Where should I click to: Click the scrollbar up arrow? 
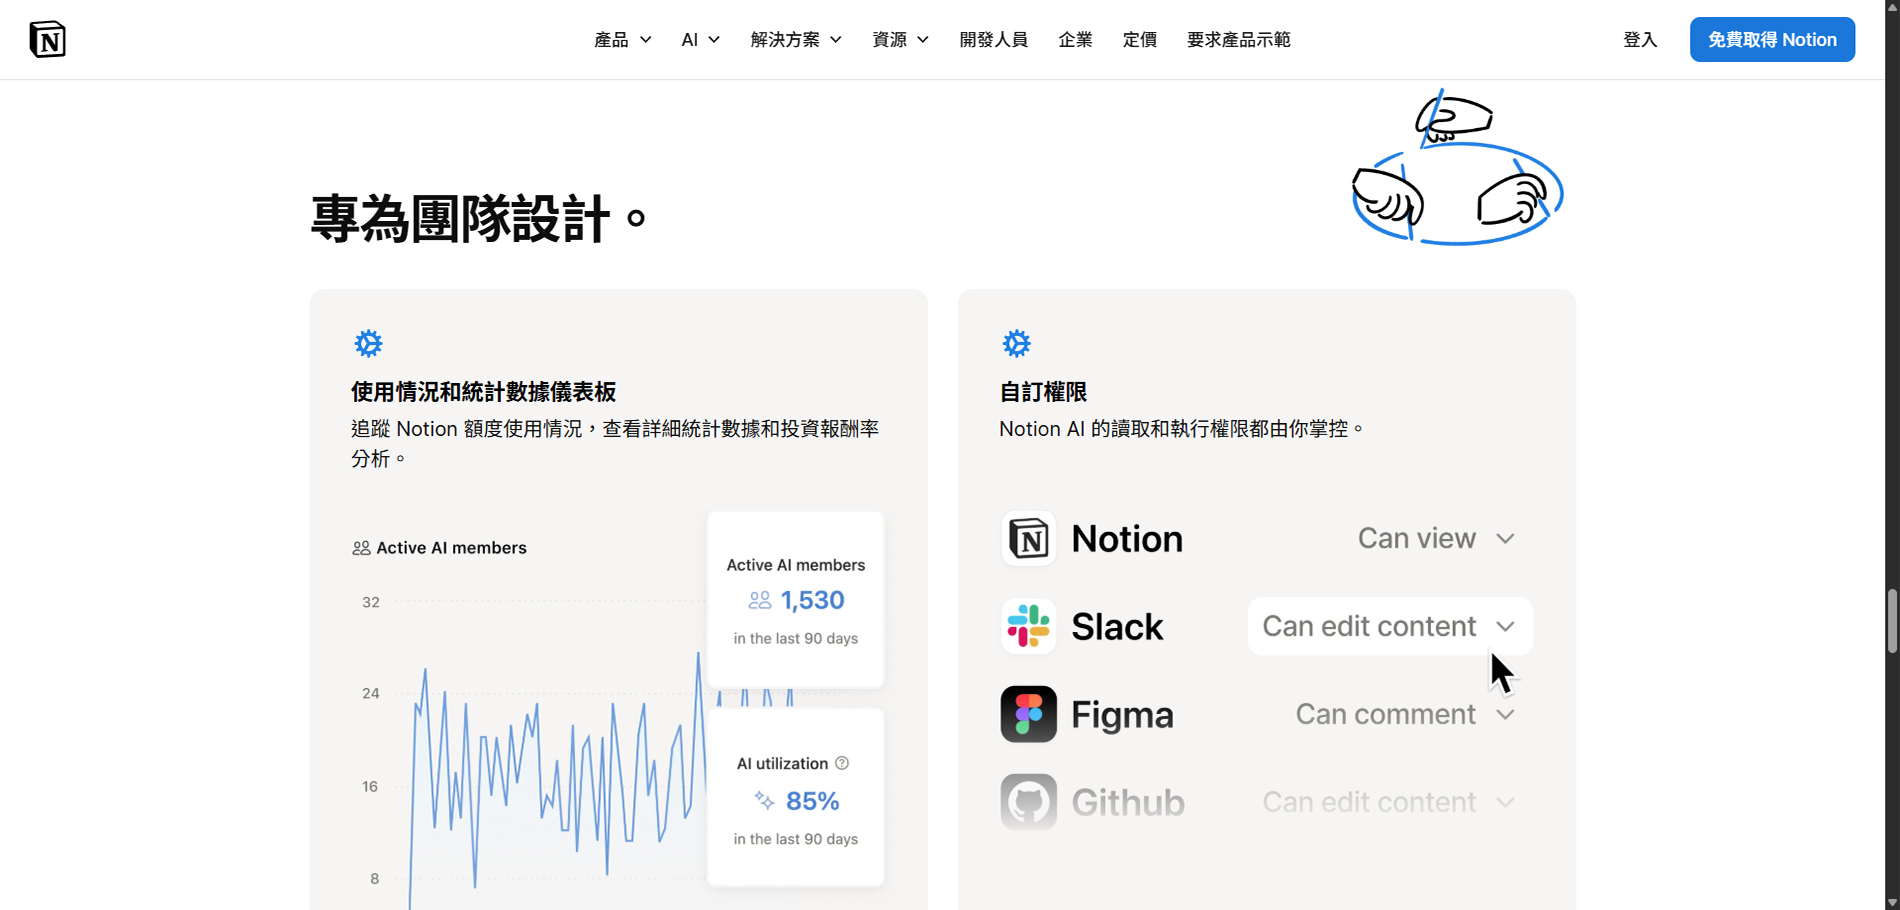coord(1892,7)
